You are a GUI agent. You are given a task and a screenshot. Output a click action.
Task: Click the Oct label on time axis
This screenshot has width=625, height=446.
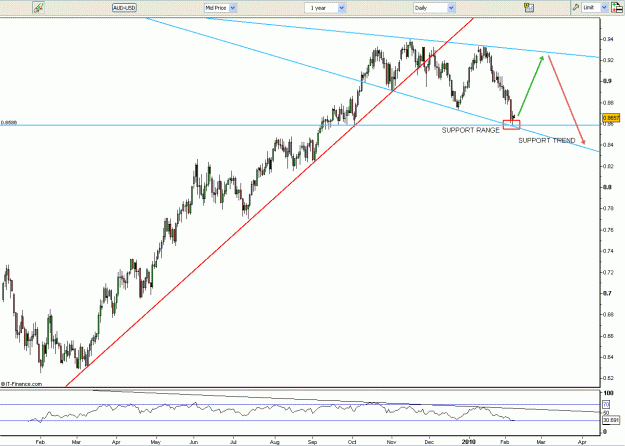pos(352,442)
